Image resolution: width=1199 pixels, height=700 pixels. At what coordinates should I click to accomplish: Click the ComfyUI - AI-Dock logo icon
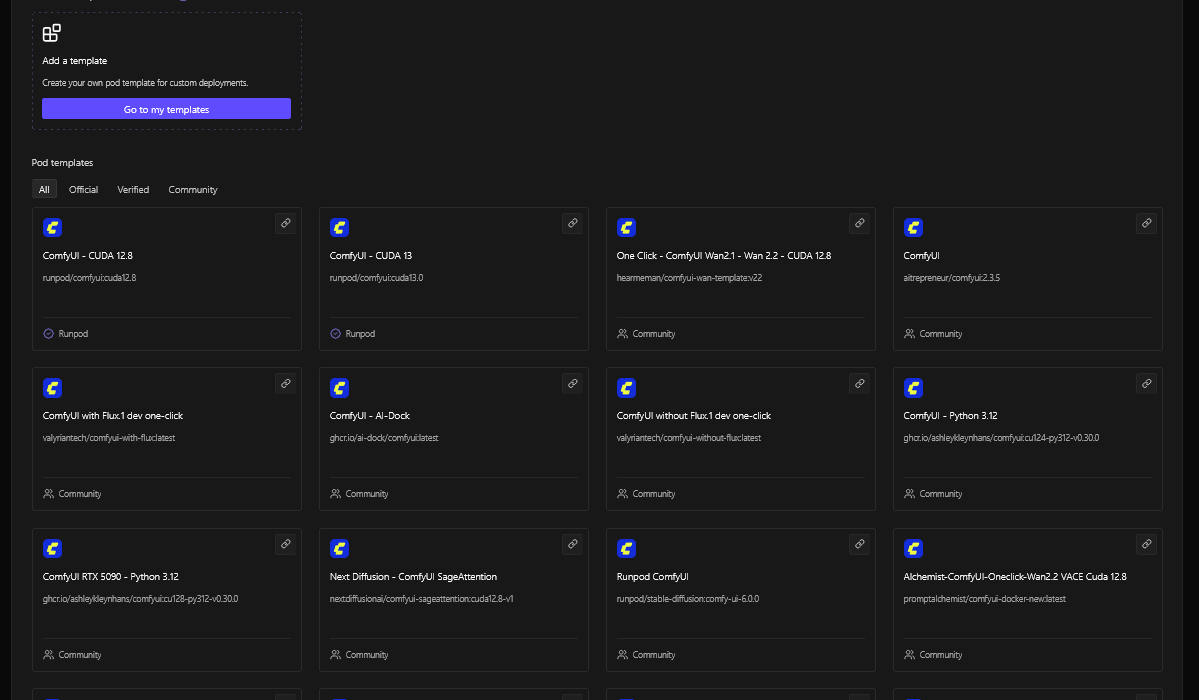(x=340, y=388)
